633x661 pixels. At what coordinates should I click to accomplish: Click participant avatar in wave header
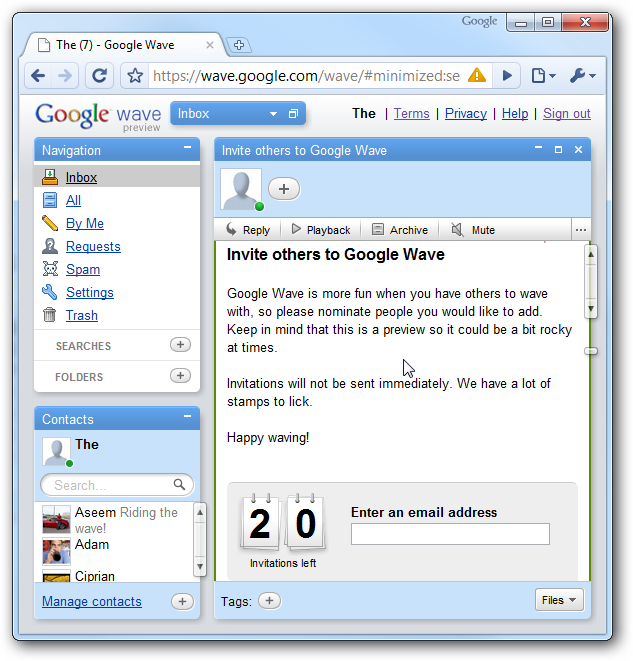[x=241, y=189]
